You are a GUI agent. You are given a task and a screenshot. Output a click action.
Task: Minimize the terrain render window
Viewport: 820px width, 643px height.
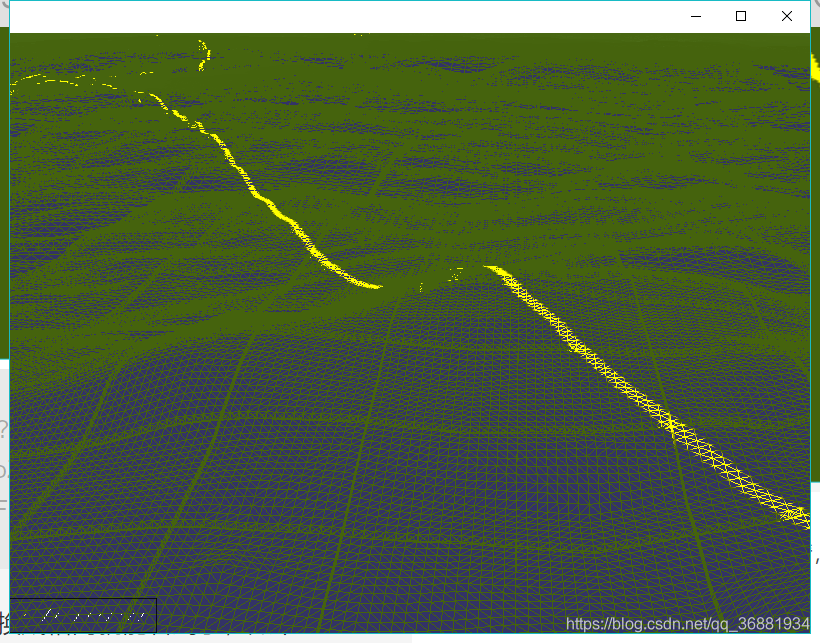click(x=696, y=16)
